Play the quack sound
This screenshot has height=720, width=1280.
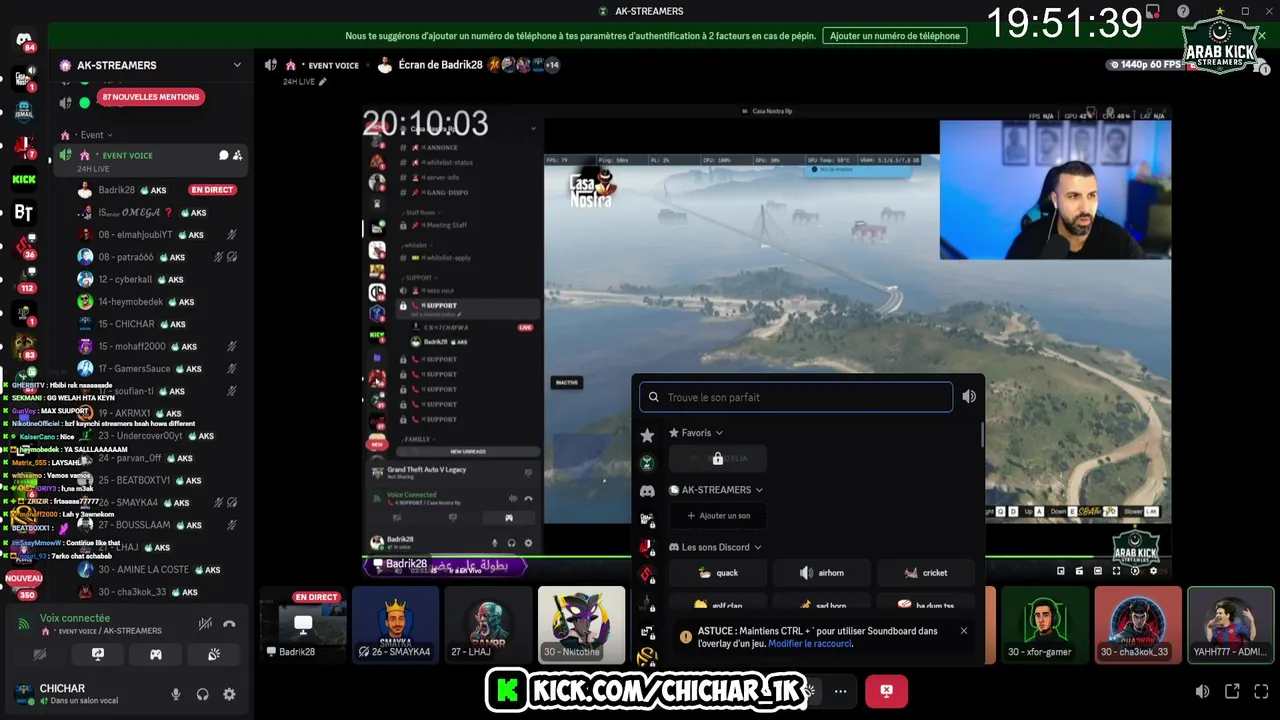pyautogui.click(x=718, y=573)
